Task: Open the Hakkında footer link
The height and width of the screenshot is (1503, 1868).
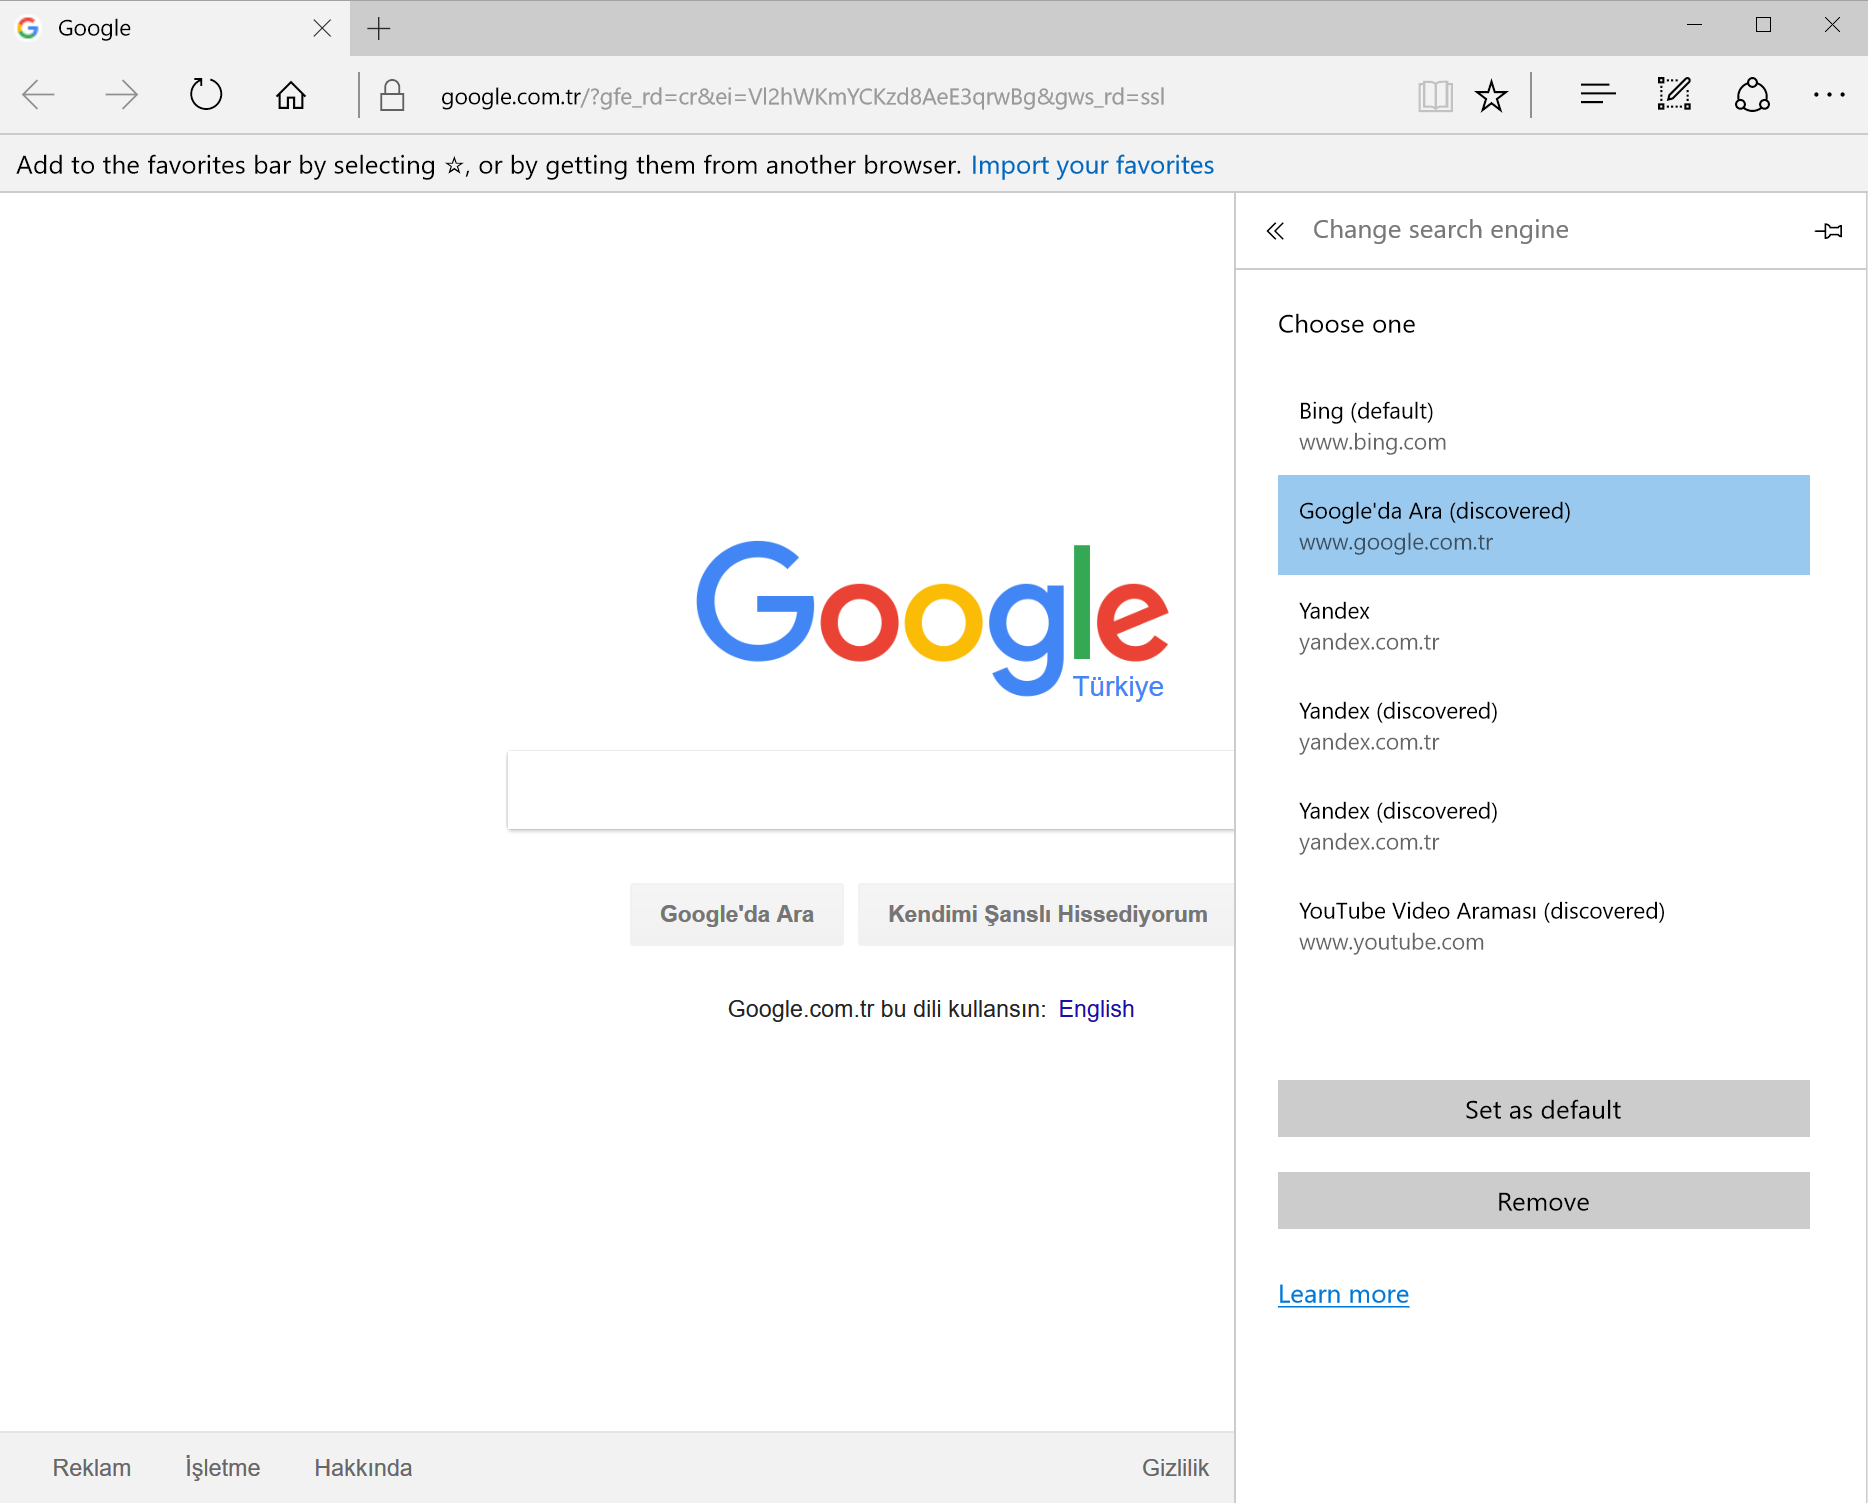Action: point(363,1468)
